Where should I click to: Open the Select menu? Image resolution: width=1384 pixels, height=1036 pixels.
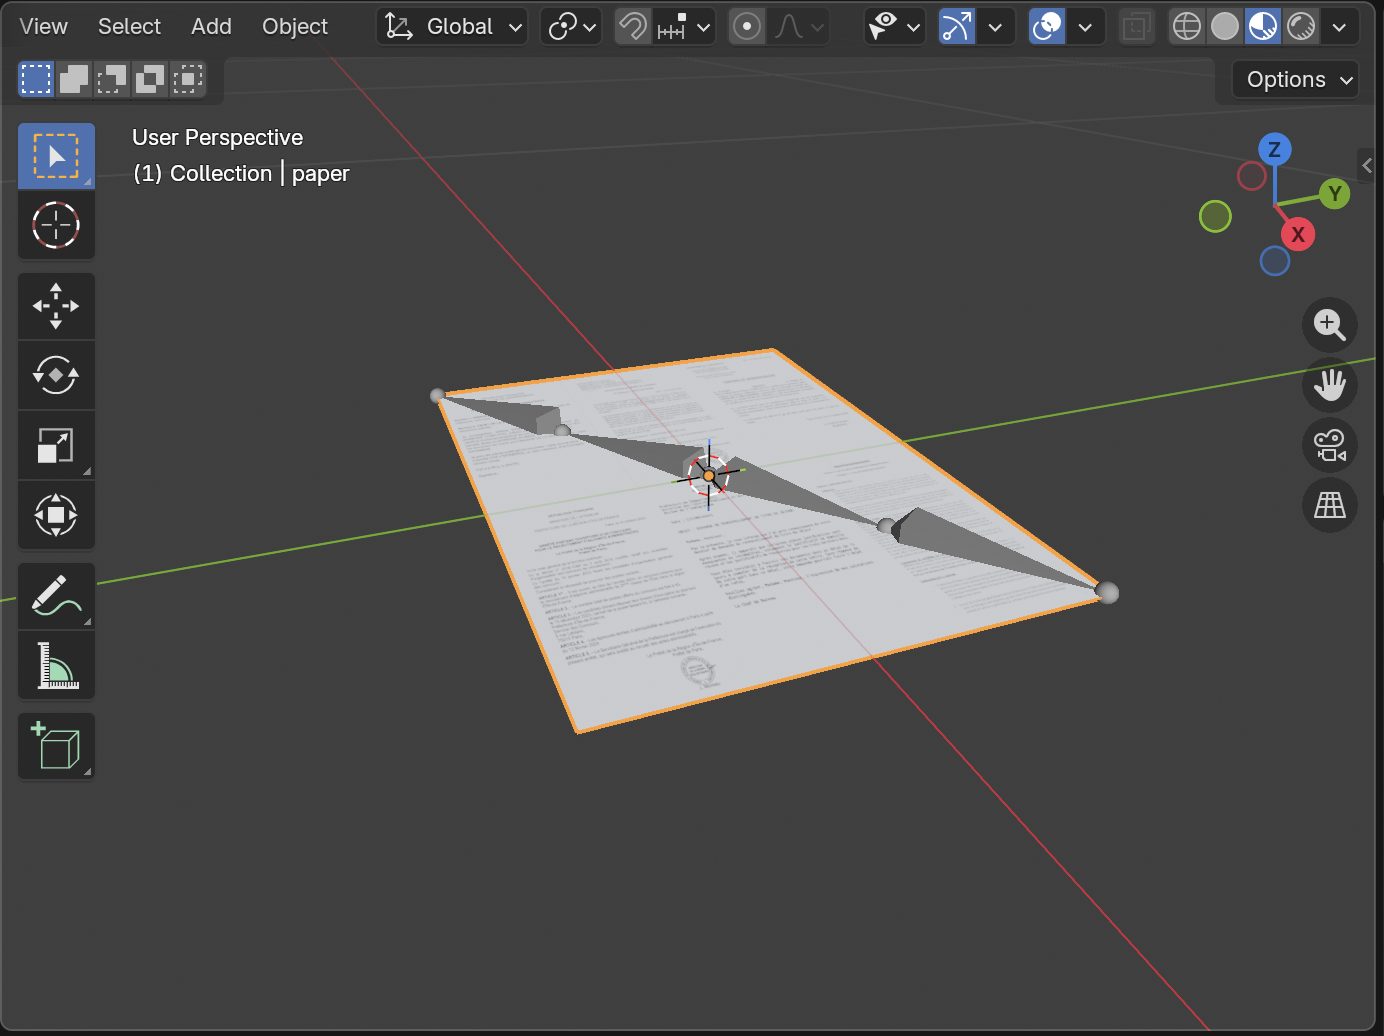point(129,27)
